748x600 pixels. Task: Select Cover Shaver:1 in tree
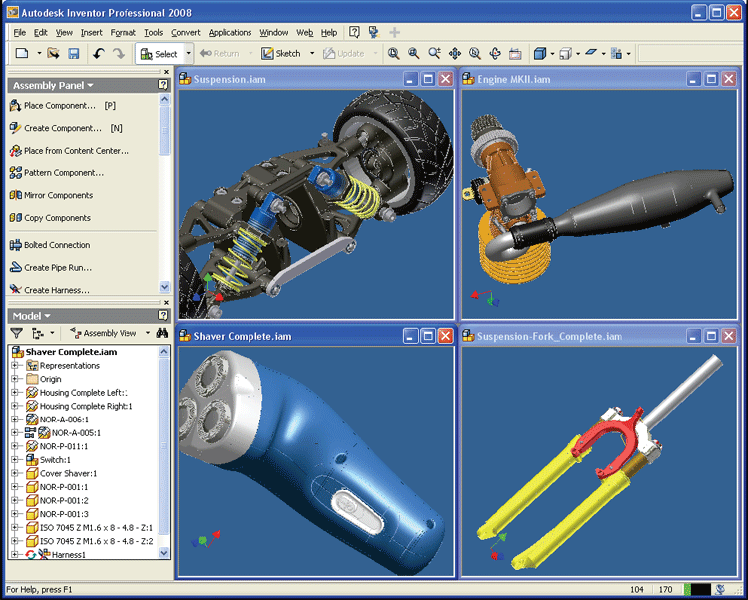click(68, 473)
